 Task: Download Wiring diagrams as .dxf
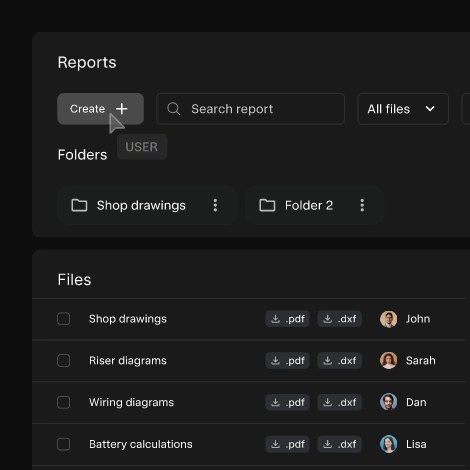point(339,402)
